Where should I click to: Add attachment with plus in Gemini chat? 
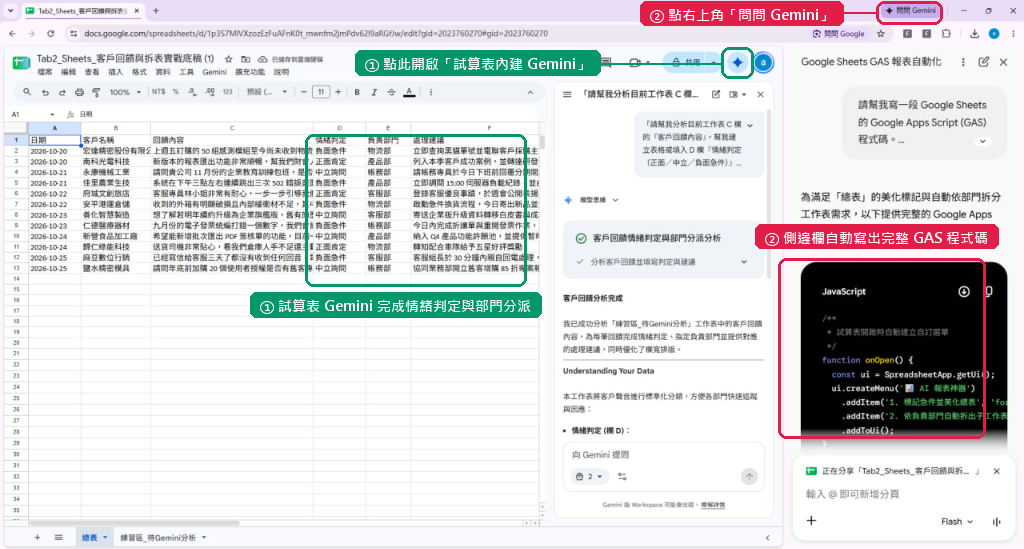[x=811, y=521]
